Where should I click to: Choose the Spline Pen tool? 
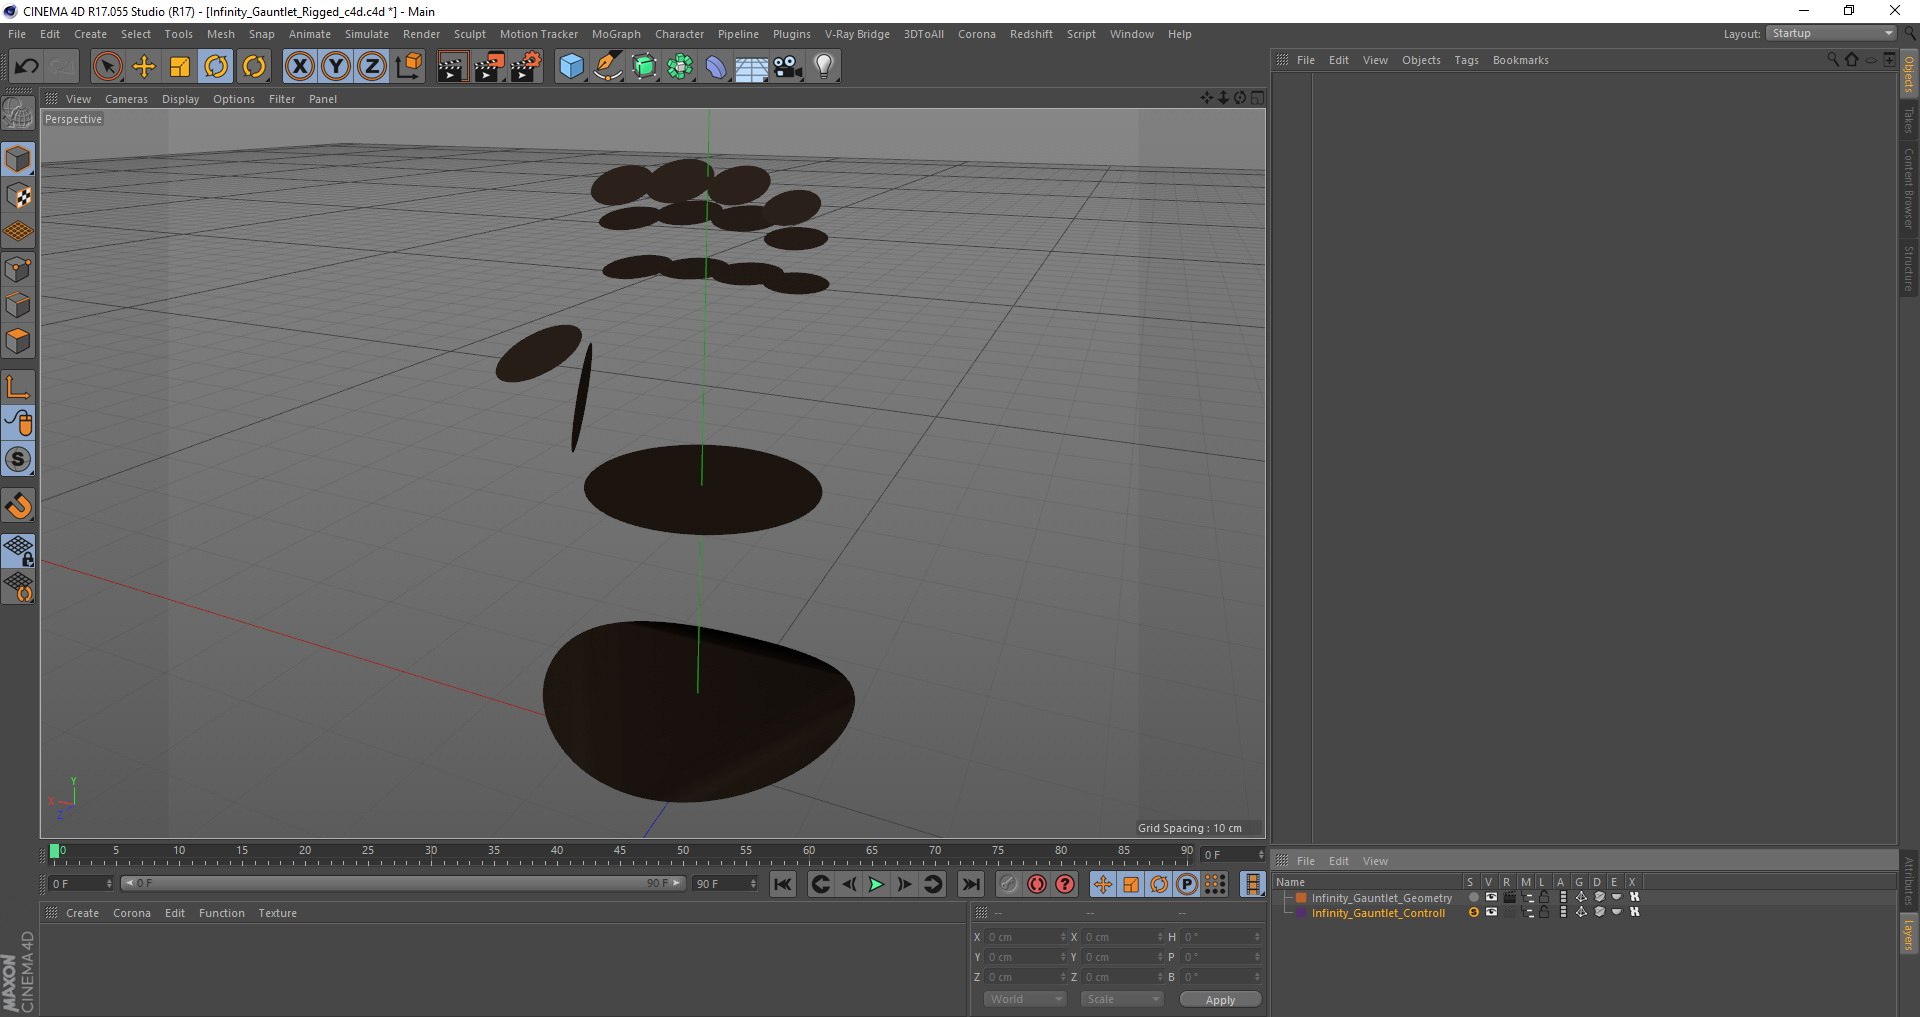coord(608,67)
